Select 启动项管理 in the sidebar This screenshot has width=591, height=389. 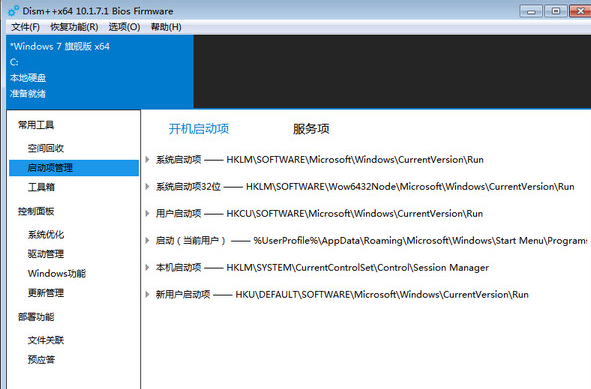coord(74,168)
